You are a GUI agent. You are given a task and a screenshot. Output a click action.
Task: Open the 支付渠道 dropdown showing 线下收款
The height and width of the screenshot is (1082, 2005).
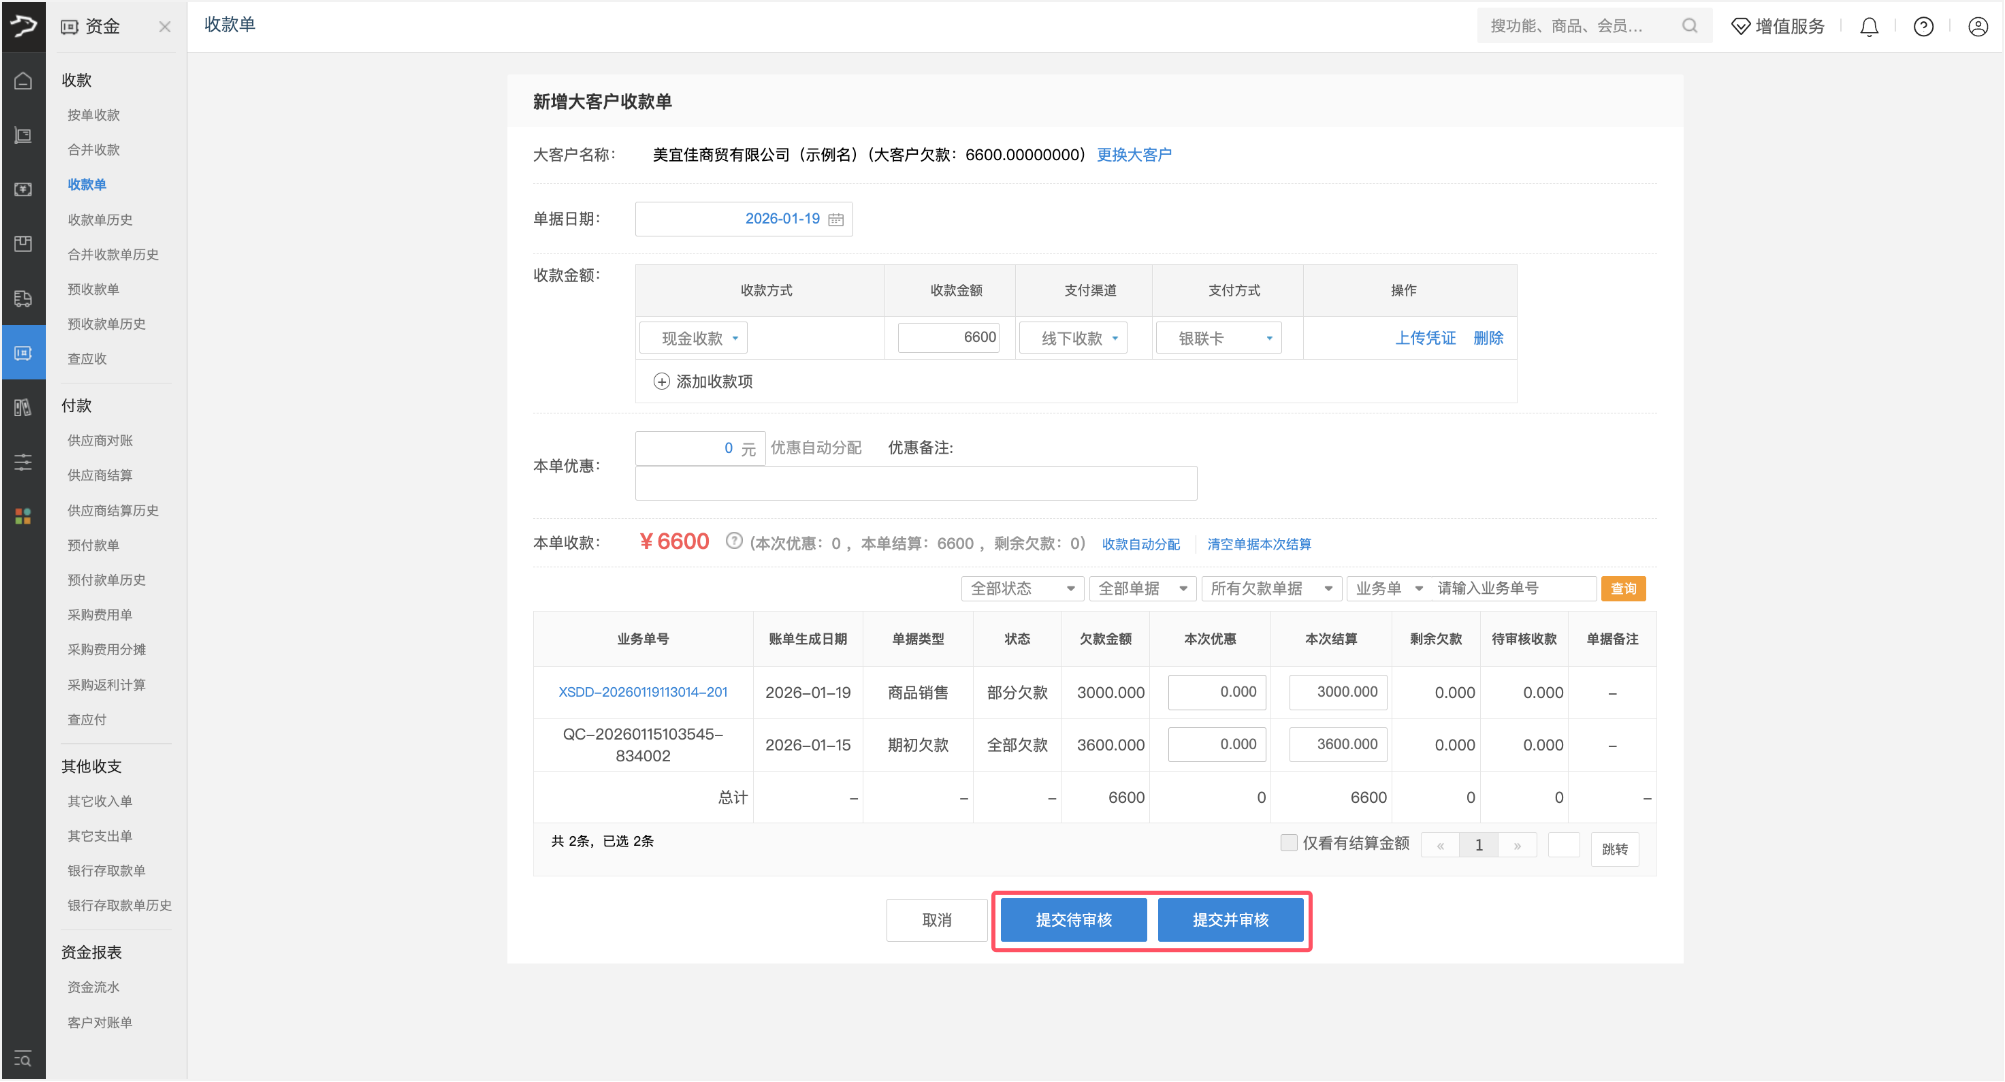pyautogui.click(x=1073, y=337)
